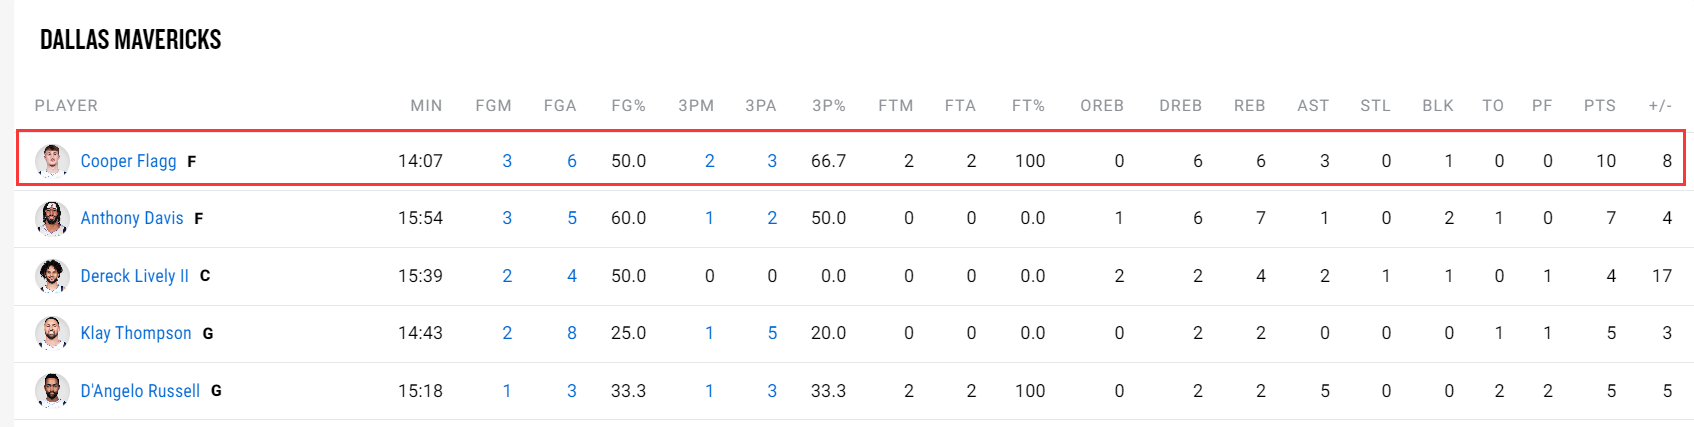Click the REB column header
The width and height of the screenshot is (1694, 427).
(x=1249, y=106)
